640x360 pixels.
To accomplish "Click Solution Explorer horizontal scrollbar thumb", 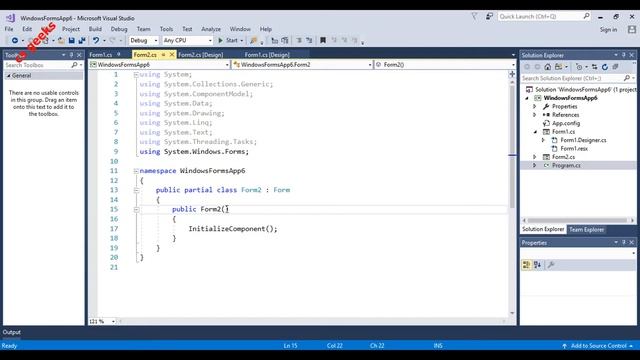I will point(578,220).
